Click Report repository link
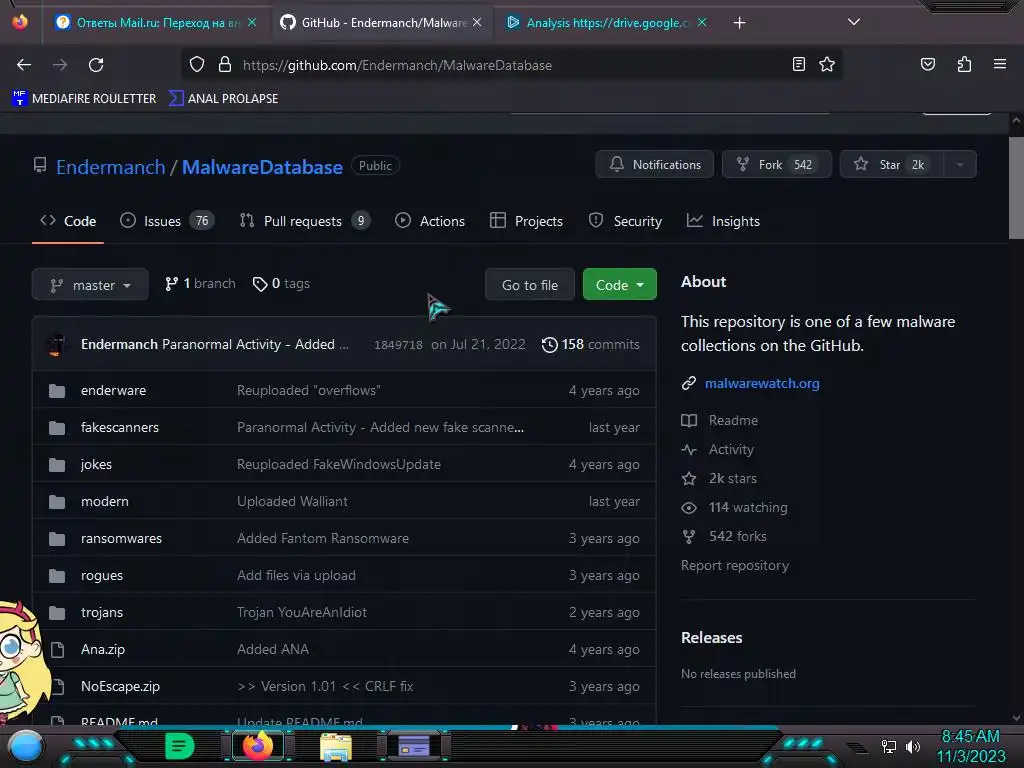Image resolution: width=1024 pixels, height=768 pixels. point(735,566)
